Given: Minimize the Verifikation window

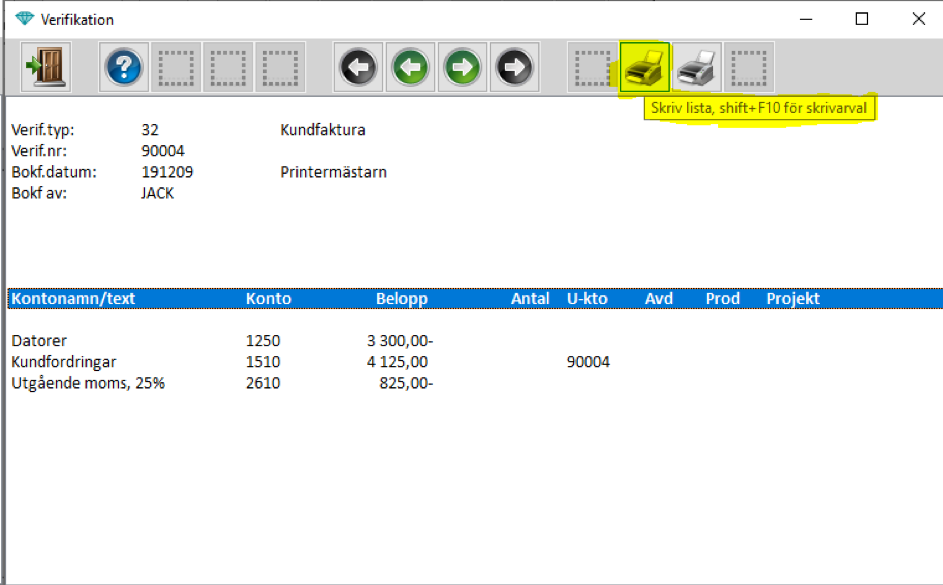Looking at the screenshot, I should coord(806,19).
